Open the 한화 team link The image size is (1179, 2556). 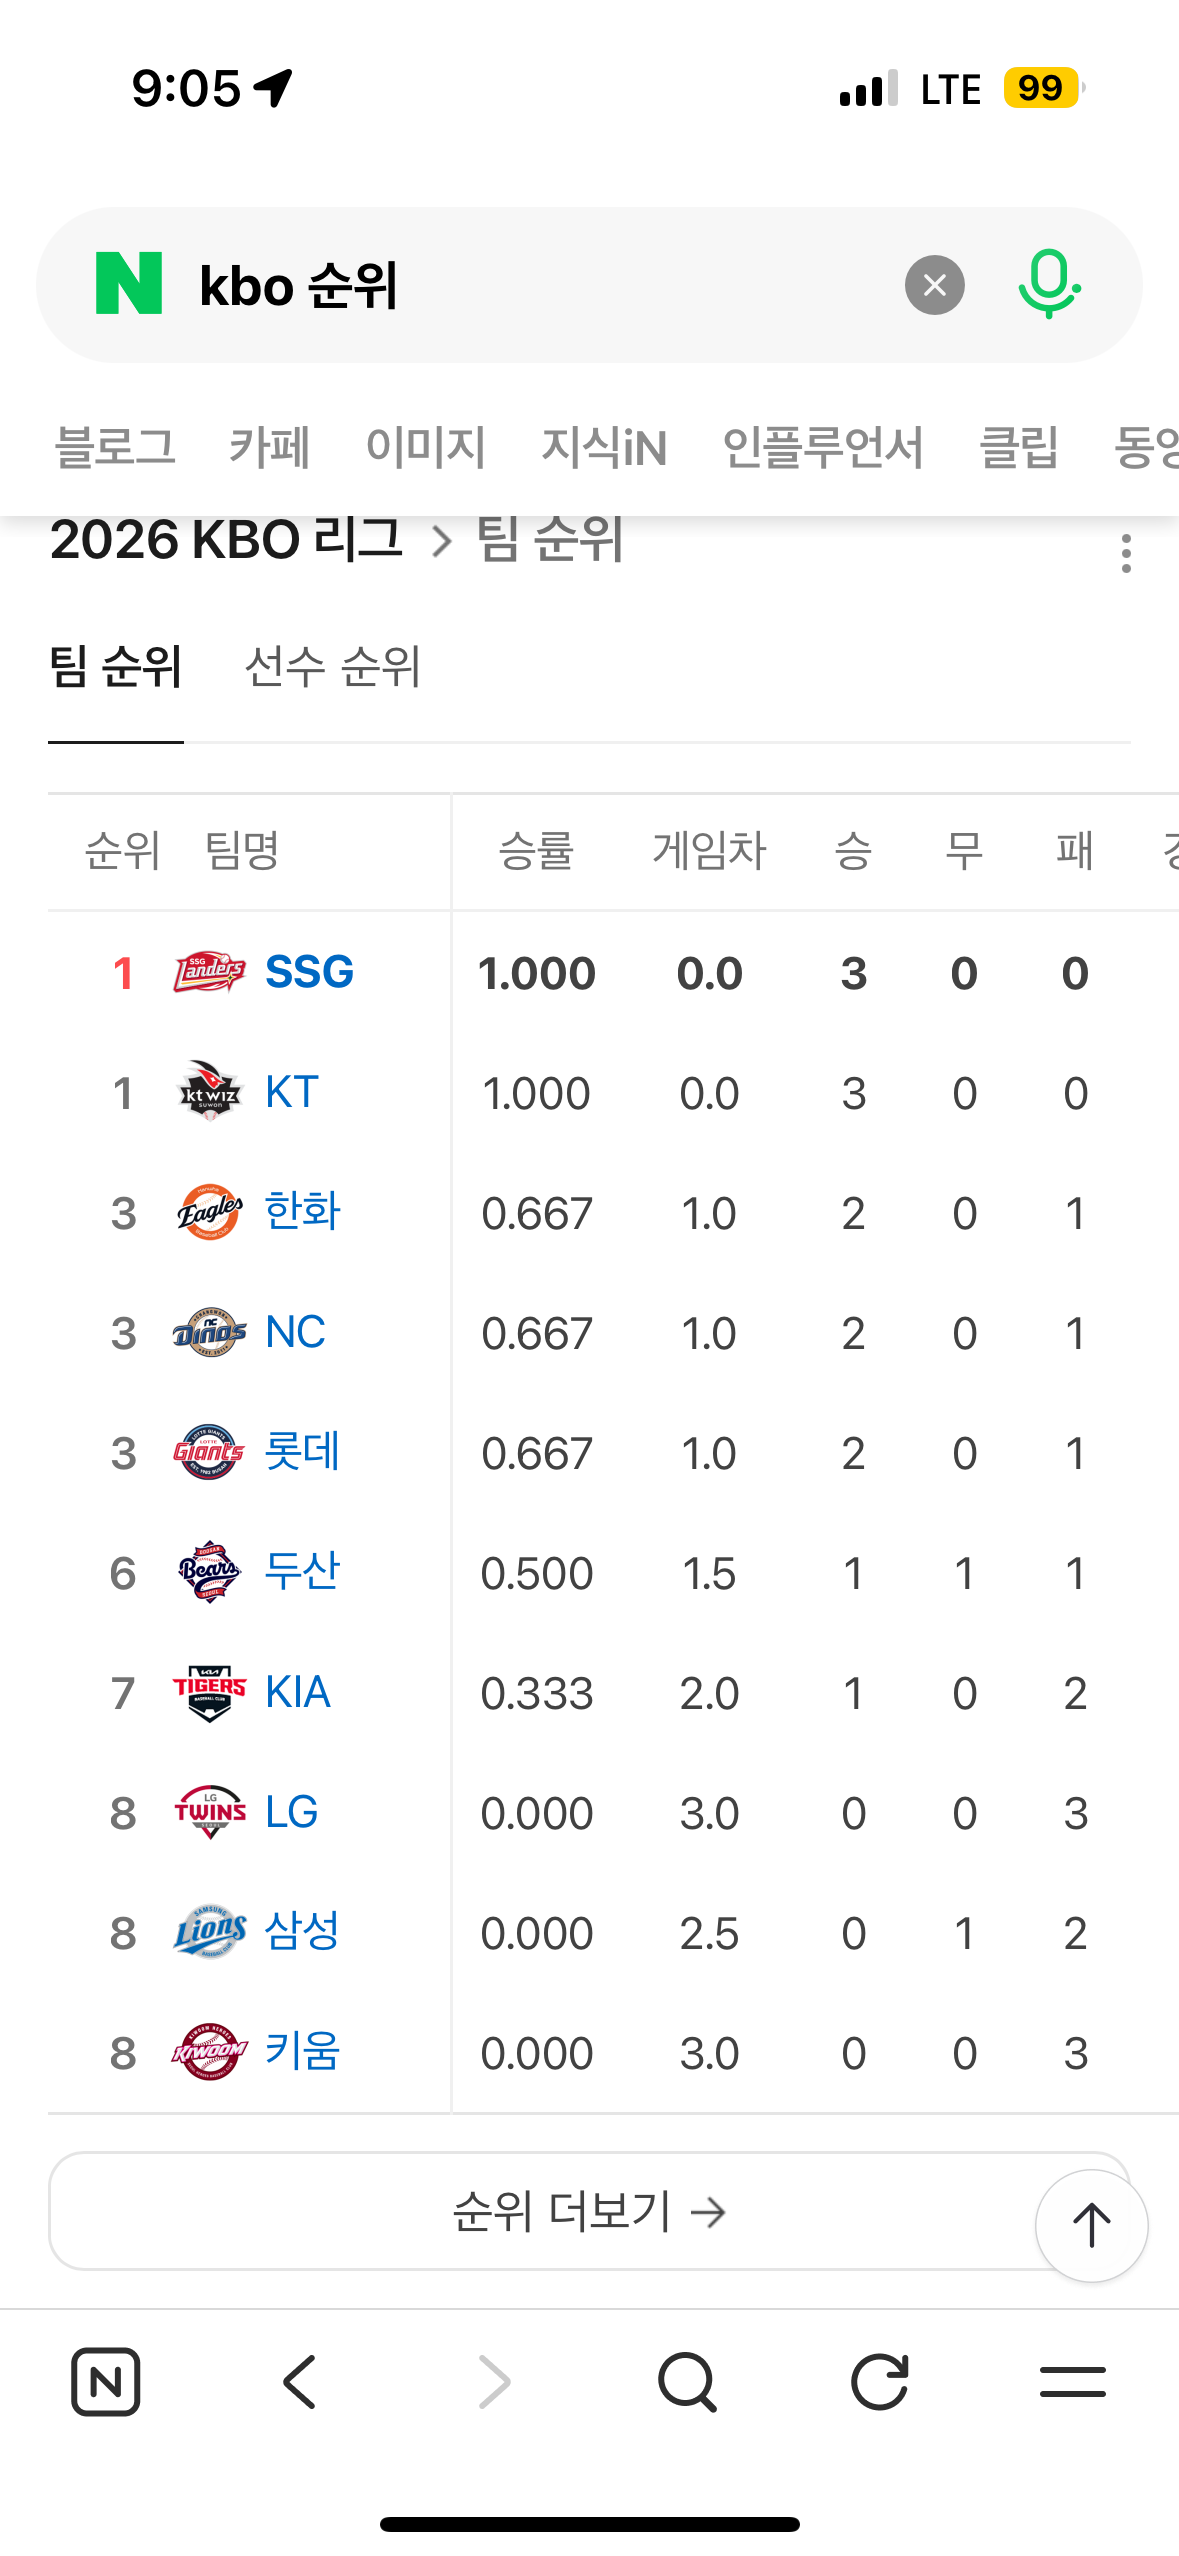302,1212
